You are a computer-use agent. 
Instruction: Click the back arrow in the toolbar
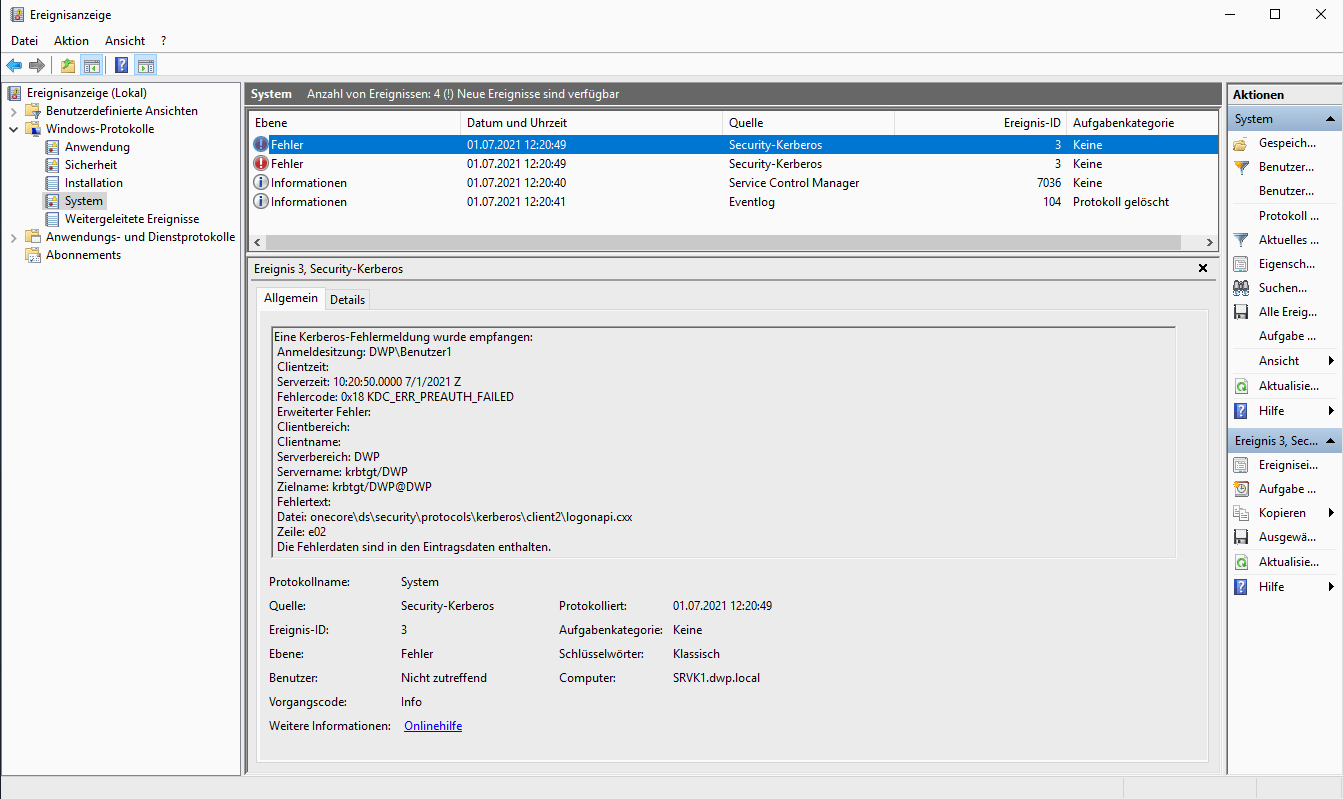tap(14, 66)
